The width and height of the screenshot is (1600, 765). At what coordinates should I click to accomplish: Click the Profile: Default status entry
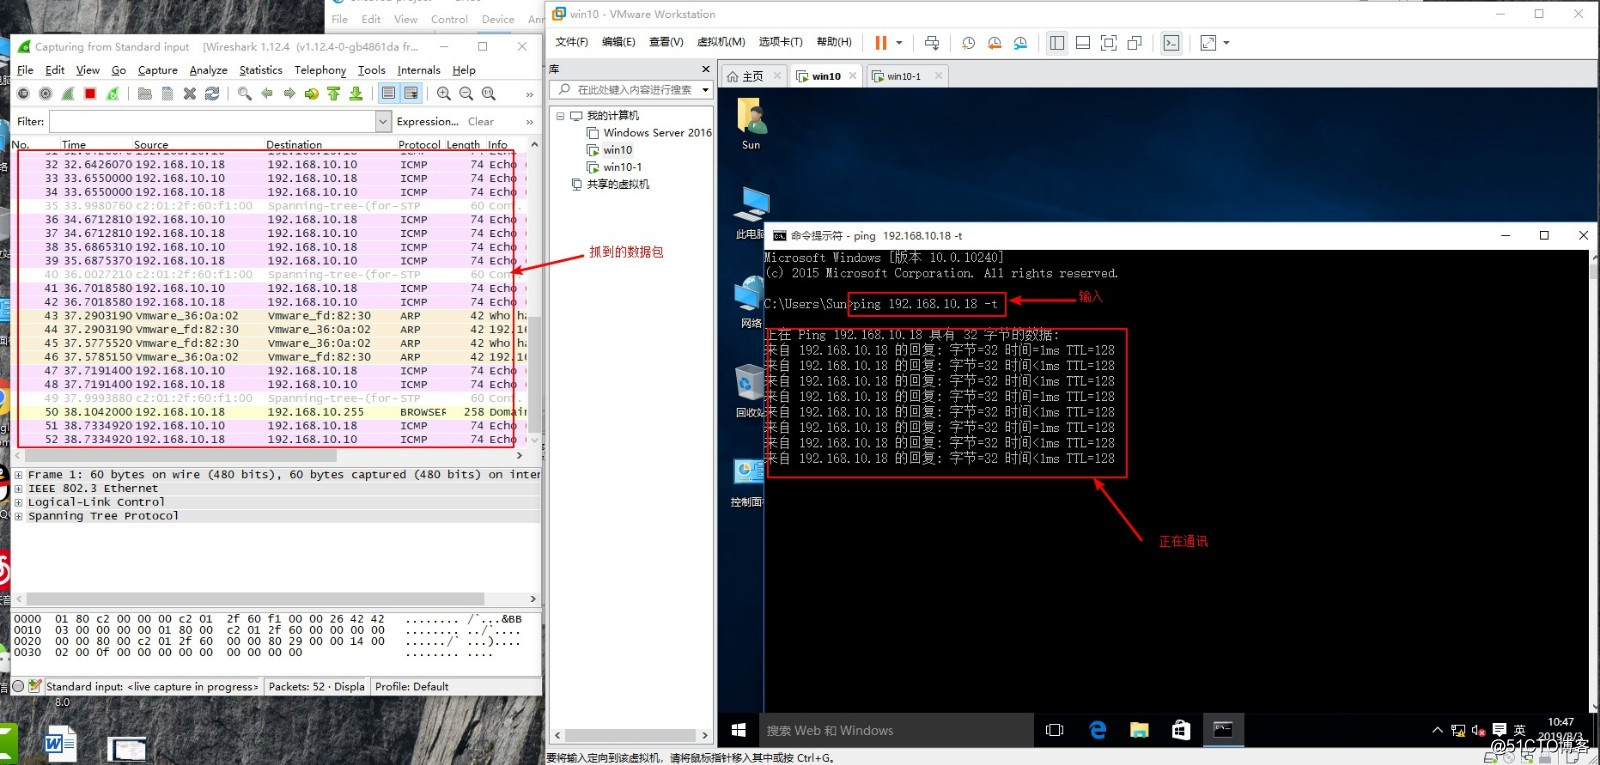click(411, 687)
